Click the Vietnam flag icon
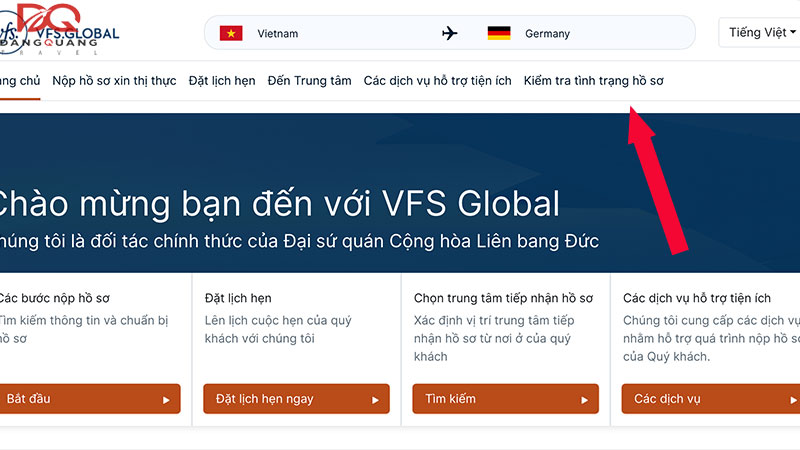This screenshot has height=450, width=800. click(x=231, y=33)
